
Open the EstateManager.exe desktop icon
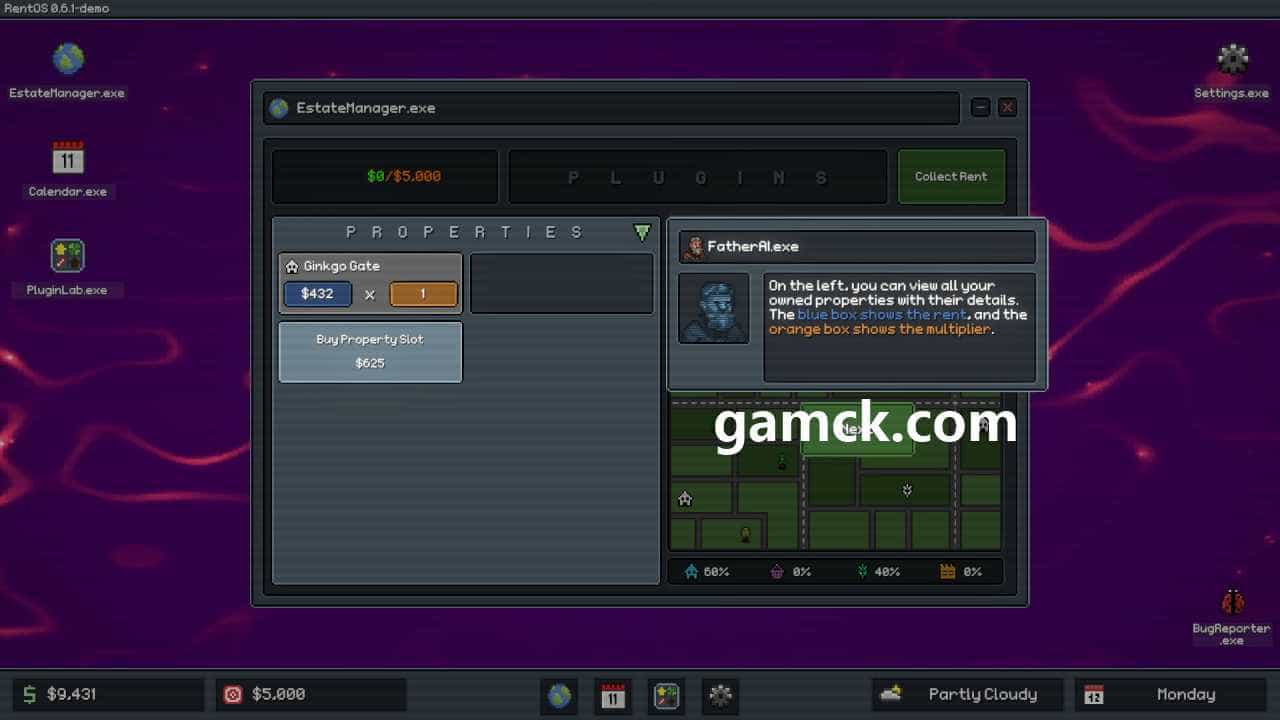[68, 60]
